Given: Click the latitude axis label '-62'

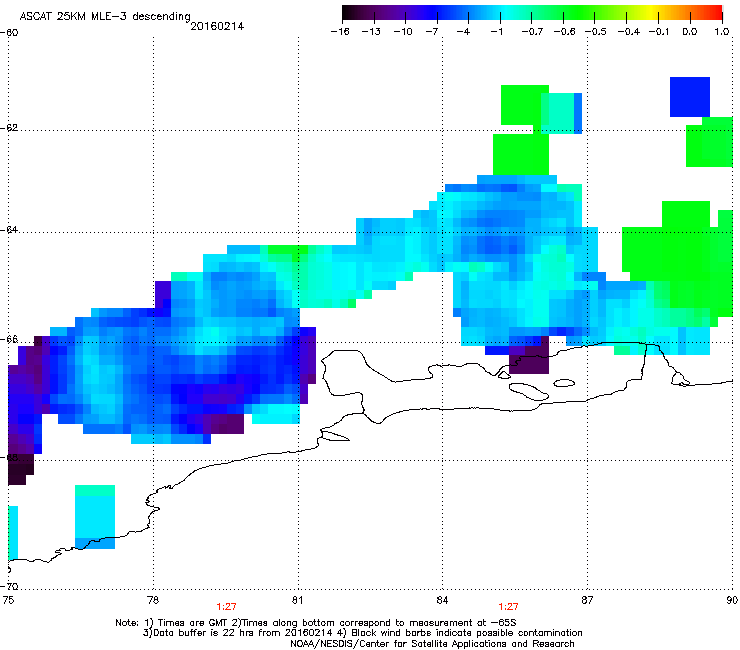Looking at the screenshot, I should tap(9, 128).
